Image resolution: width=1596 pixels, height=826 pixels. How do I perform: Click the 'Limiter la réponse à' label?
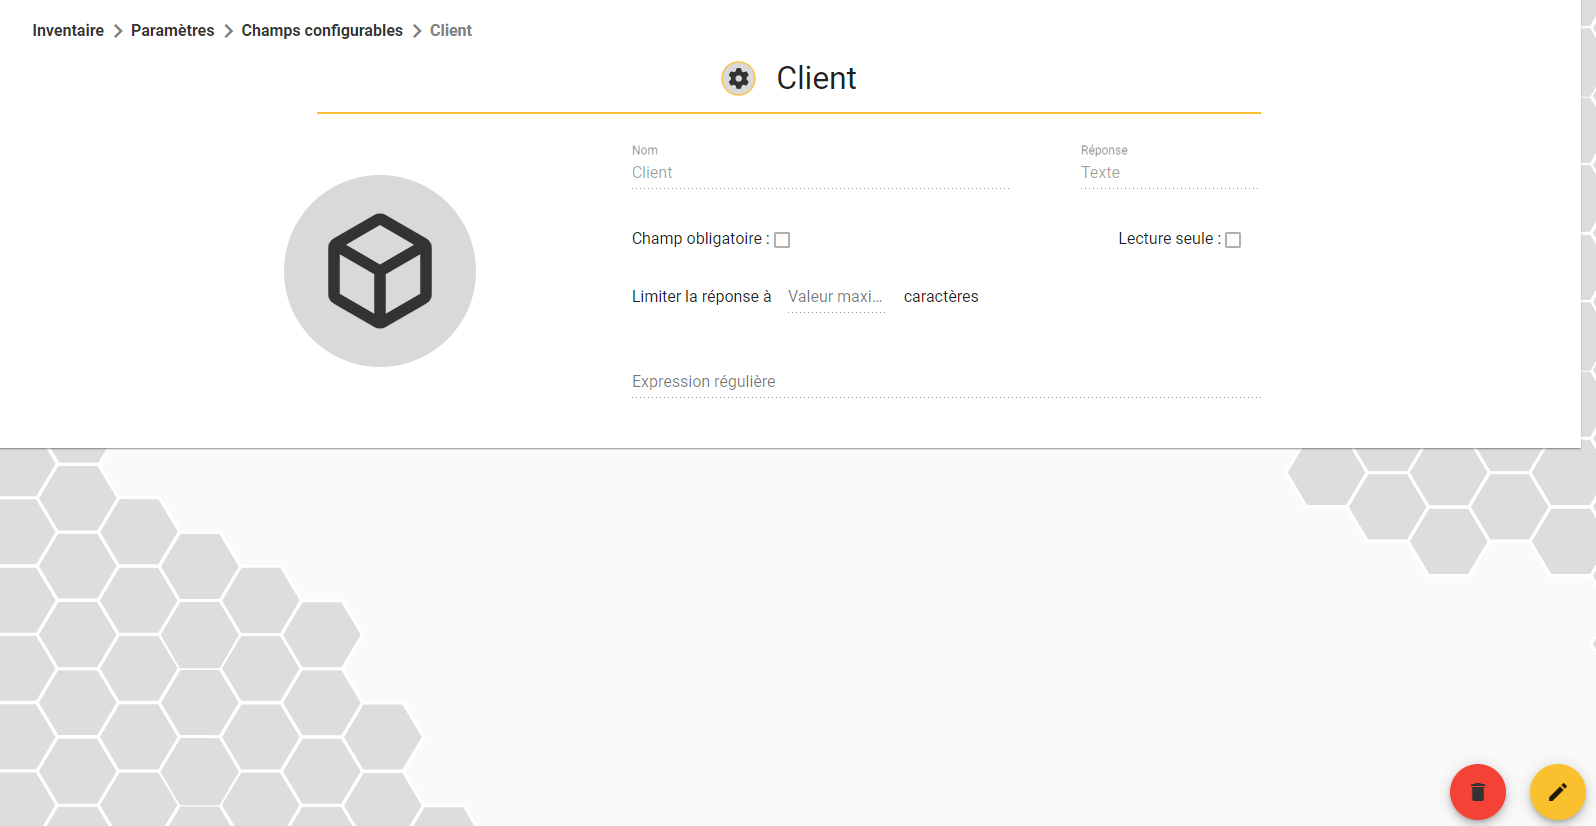click(701, 297)
